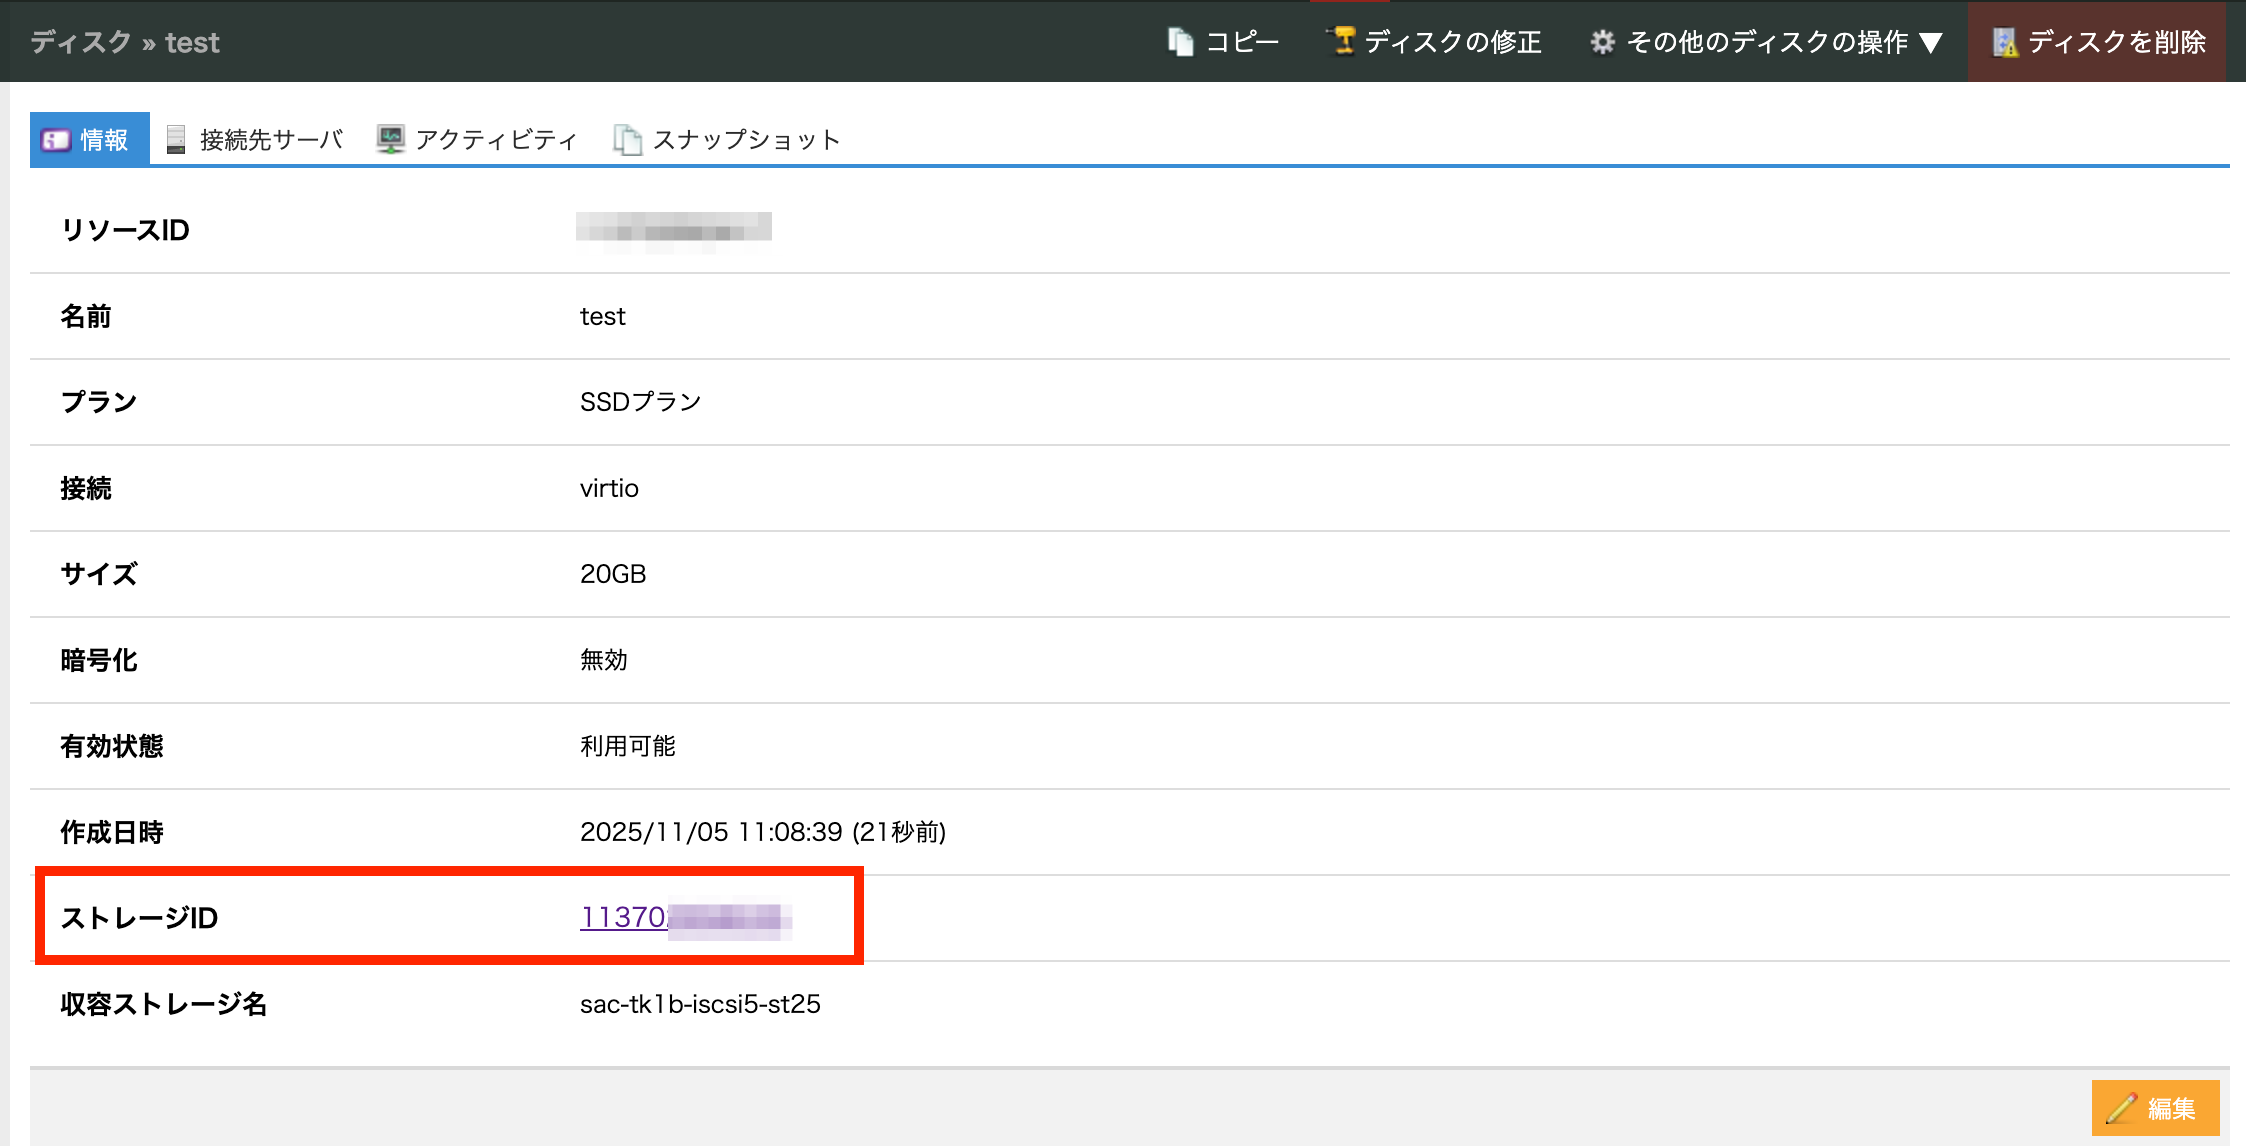Click the Copy (コピー) document icon
The width and height of the screenshot is (2246, 1146).
1180,42
